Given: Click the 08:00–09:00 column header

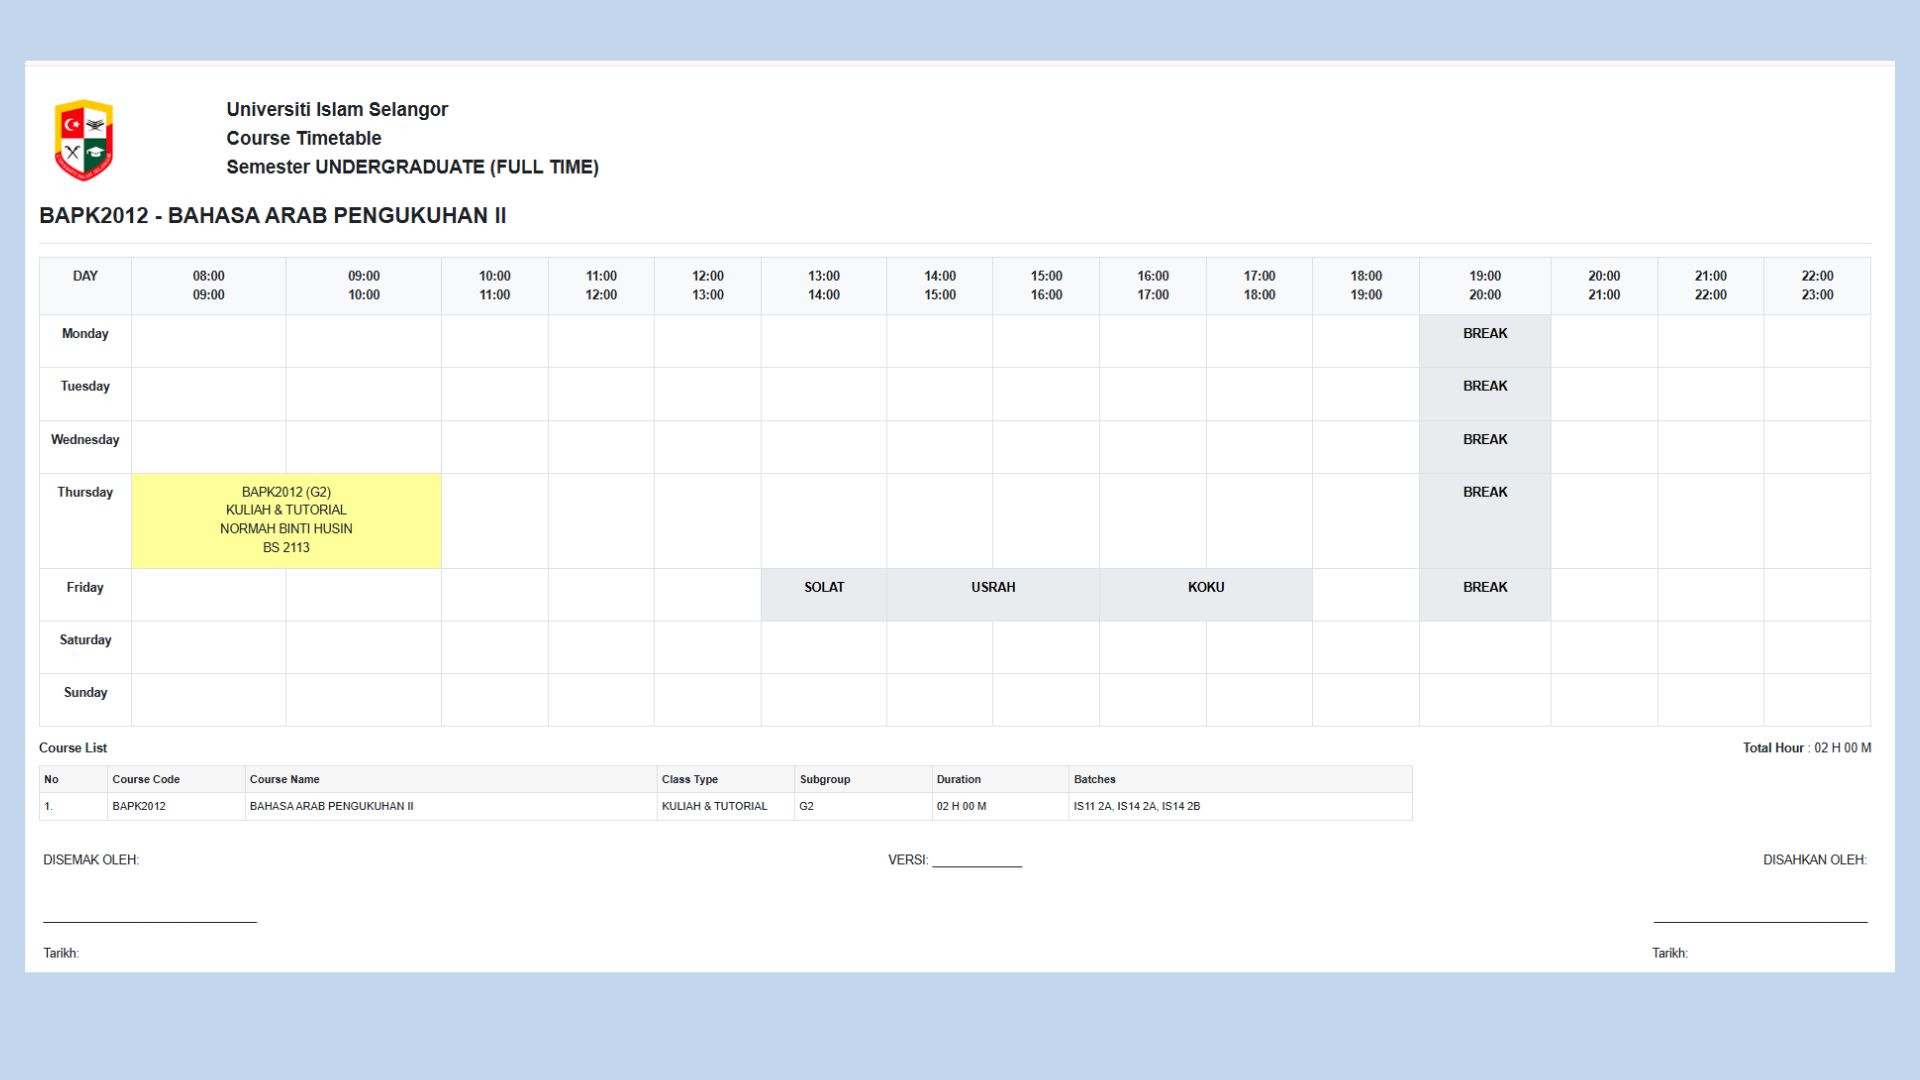Looking at the screenshot, I should tap(207, 285).
